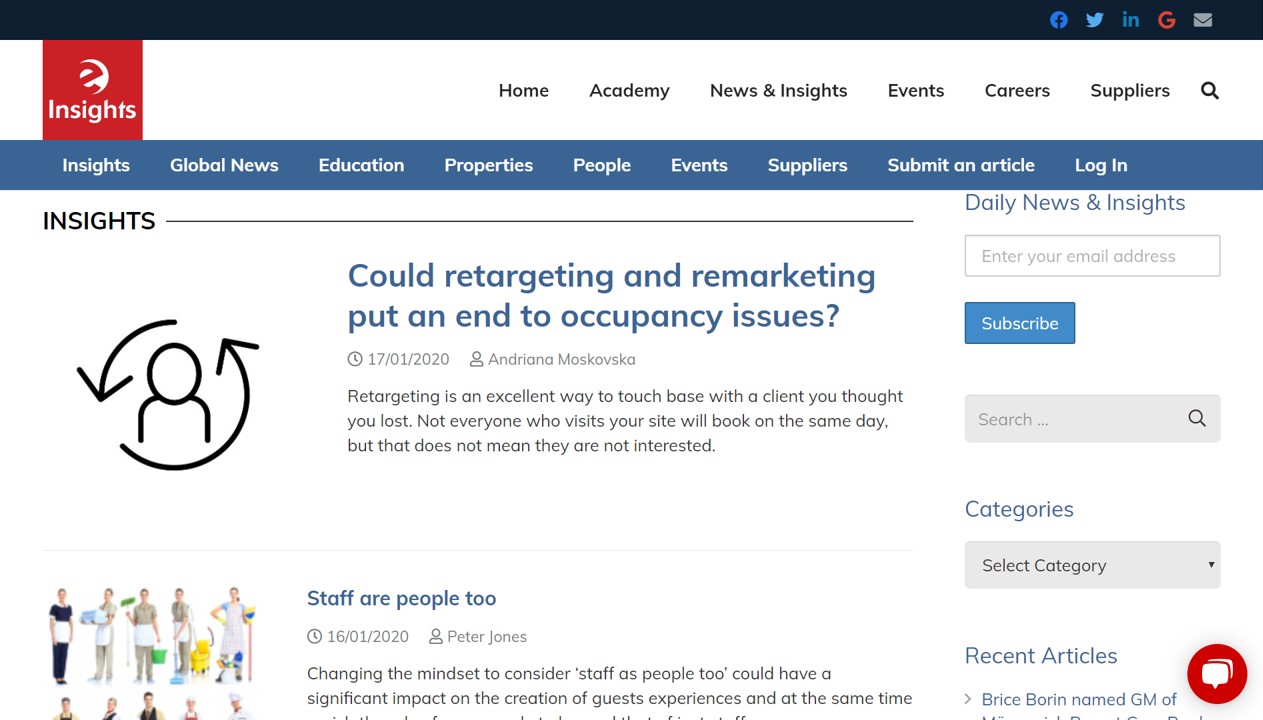This screenshot has height=720, width=1263.
Task: Click the email envelope icon
Action: point(1202,20)
